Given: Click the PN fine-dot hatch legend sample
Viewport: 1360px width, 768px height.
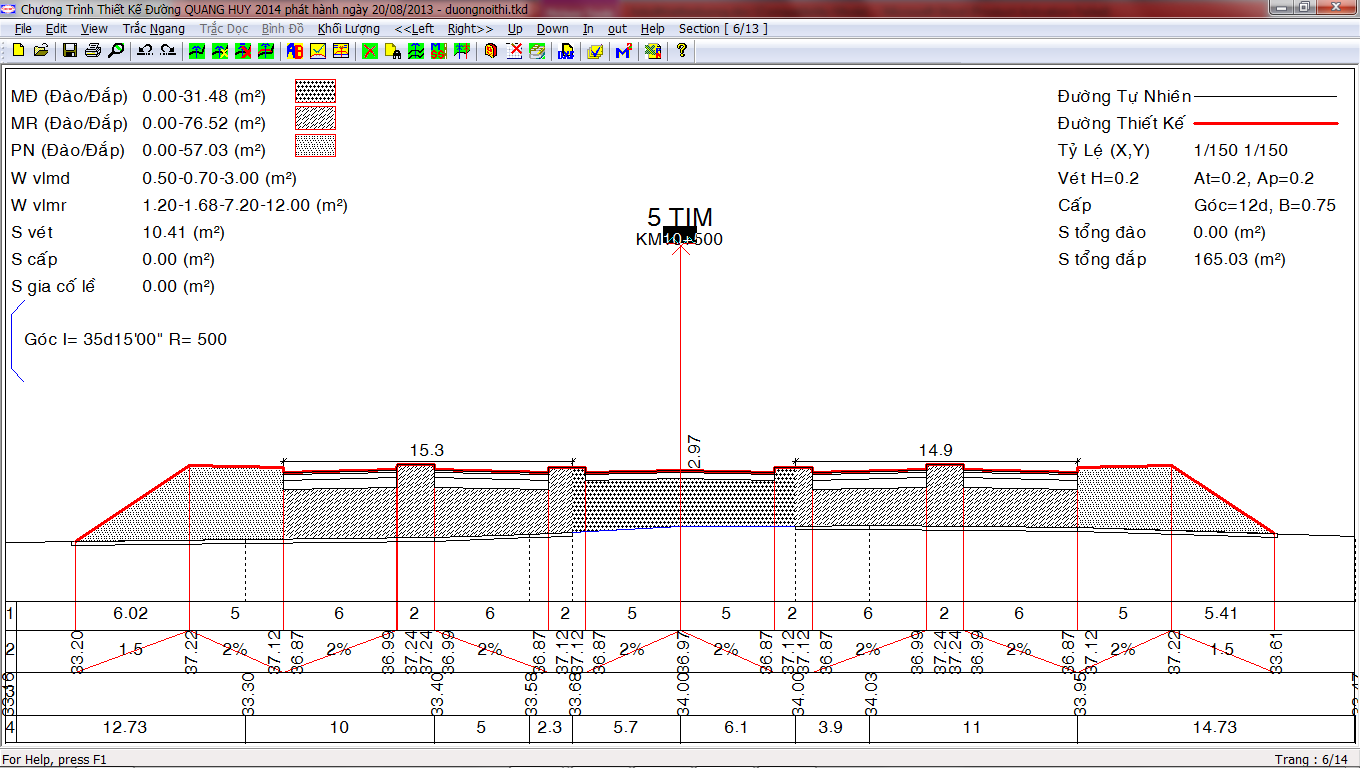Looking at the screenshot, I should [315, 146].
